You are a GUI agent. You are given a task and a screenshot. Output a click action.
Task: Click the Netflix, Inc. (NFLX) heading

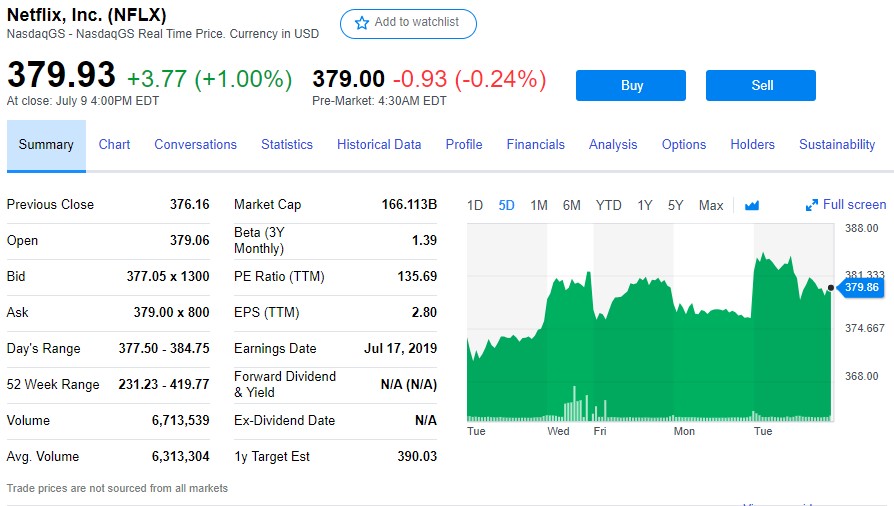pyautogui.click(x=87, y=15)
